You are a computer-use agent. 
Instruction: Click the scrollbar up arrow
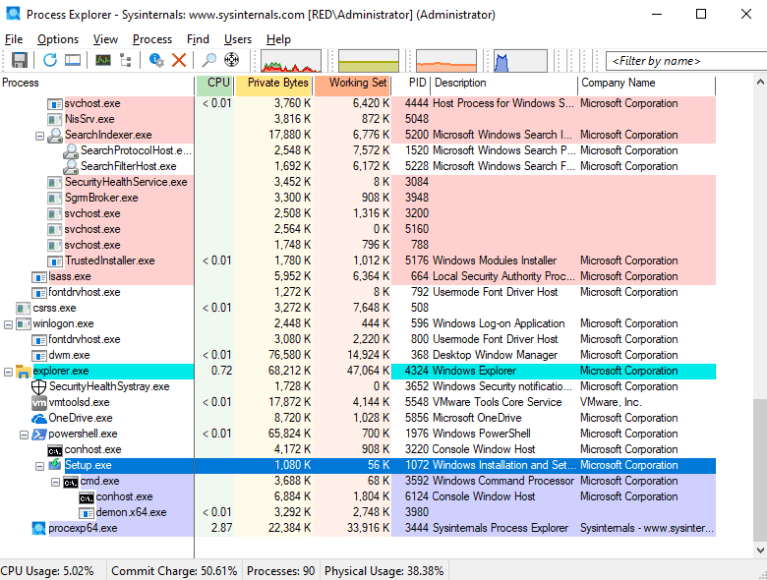point(760,82)
